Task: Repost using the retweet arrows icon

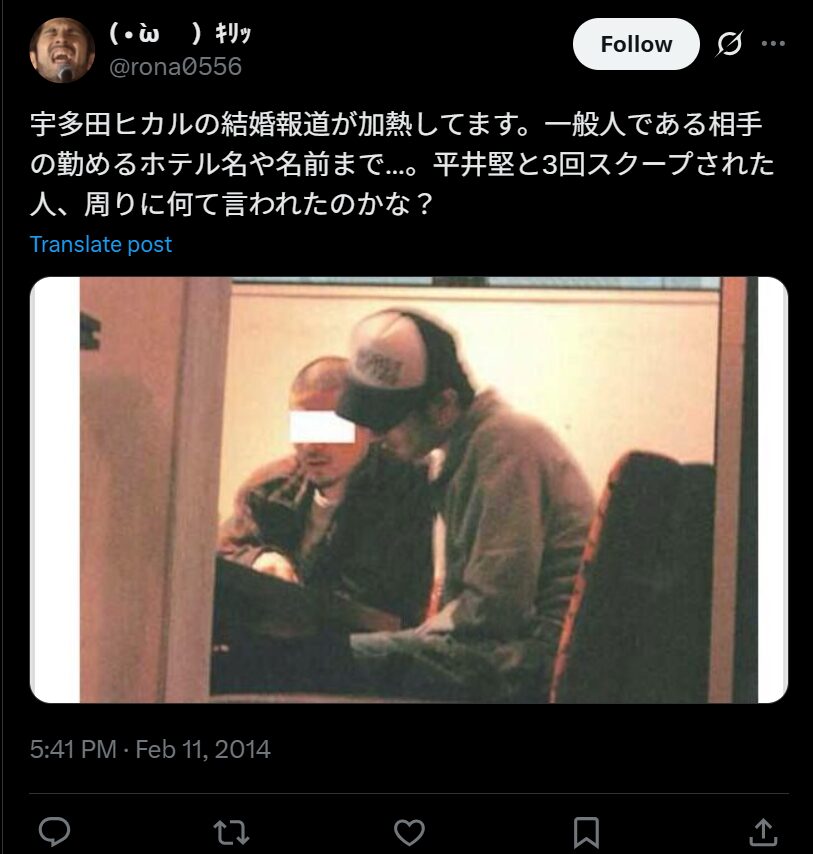Action: click(231, 832)
